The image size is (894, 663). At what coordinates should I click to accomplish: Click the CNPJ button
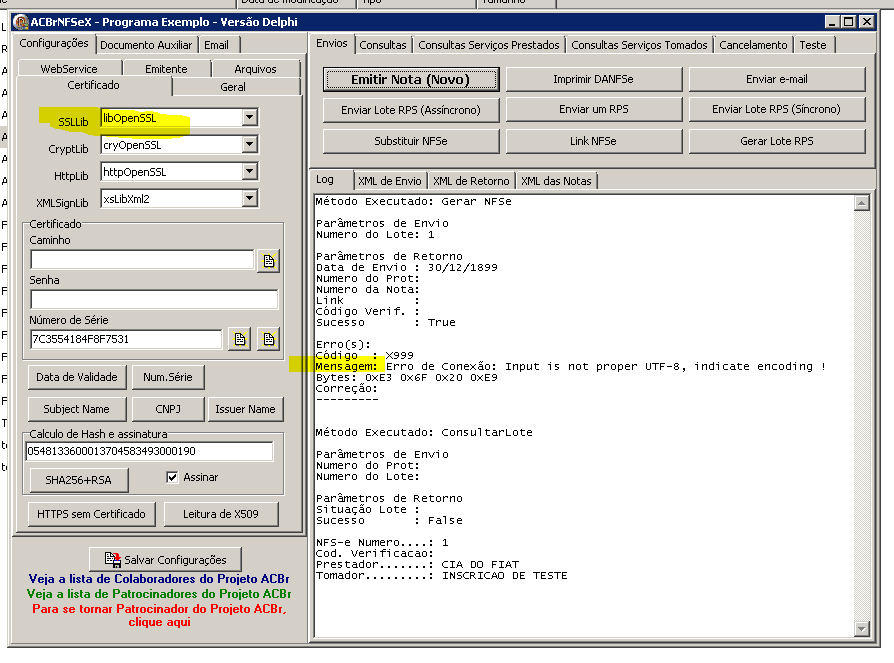click(168, 409)
